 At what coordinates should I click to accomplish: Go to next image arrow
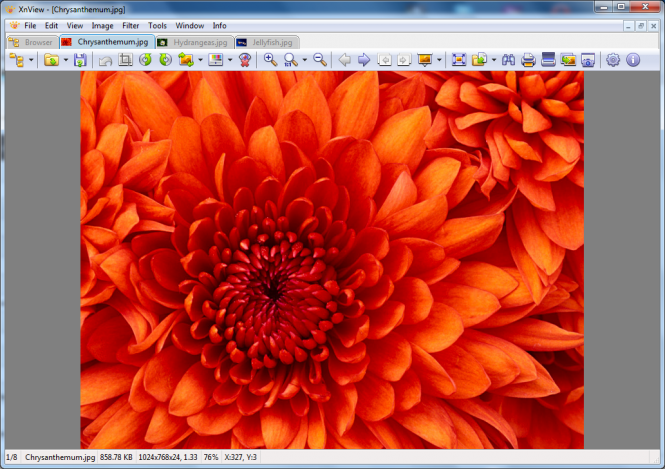pyautogui.click(x=364, y=60)
